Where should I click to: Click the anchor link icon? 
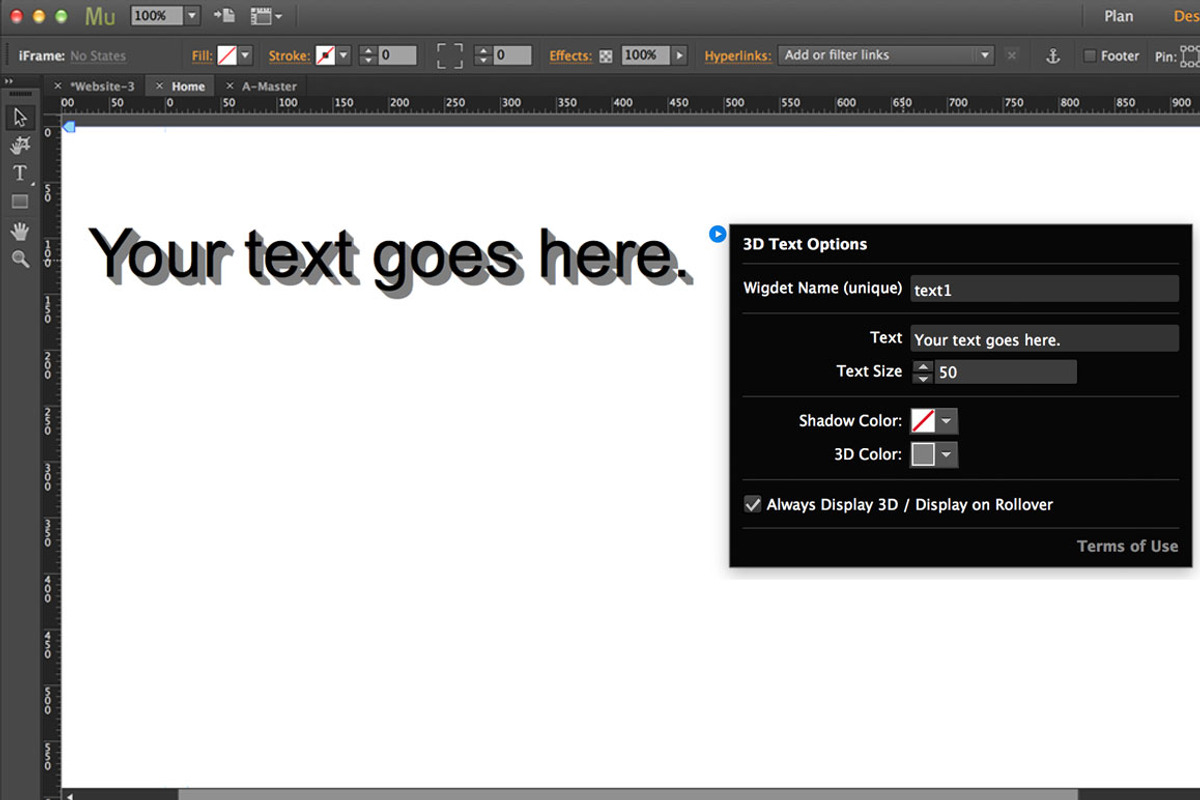1052,56
